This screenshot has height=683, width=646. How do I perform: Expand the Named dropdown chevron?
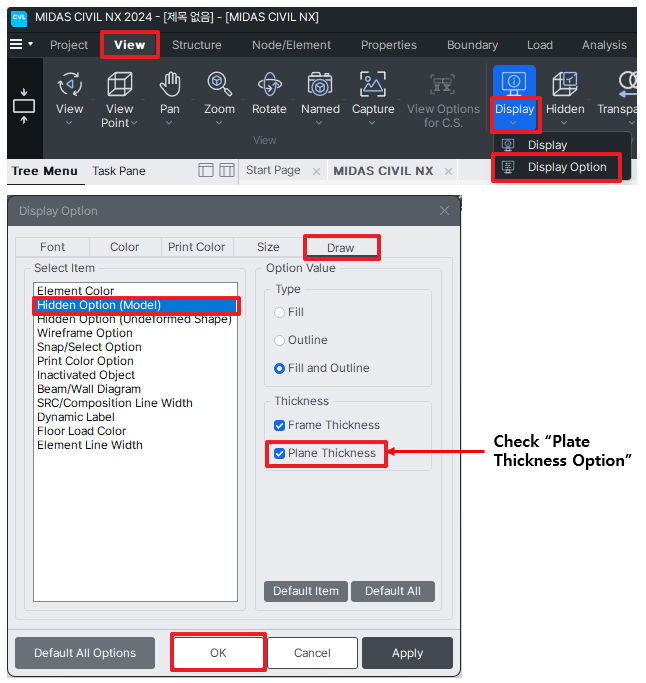(x=319, y=123)
